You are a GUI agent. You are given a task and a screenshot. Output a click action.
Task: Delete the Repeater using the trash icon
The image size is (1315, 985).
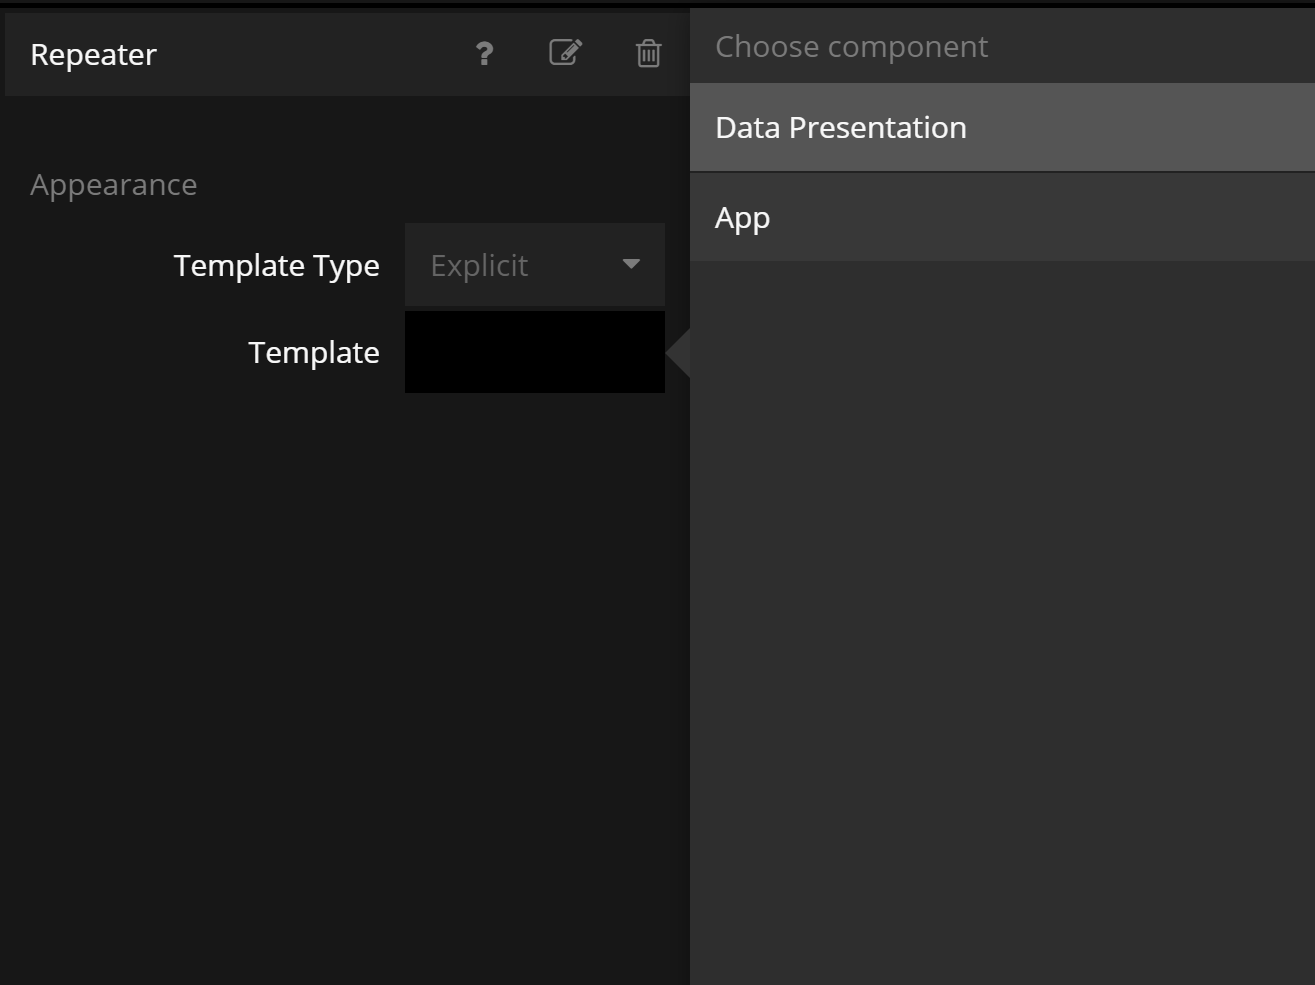point(648,54)
